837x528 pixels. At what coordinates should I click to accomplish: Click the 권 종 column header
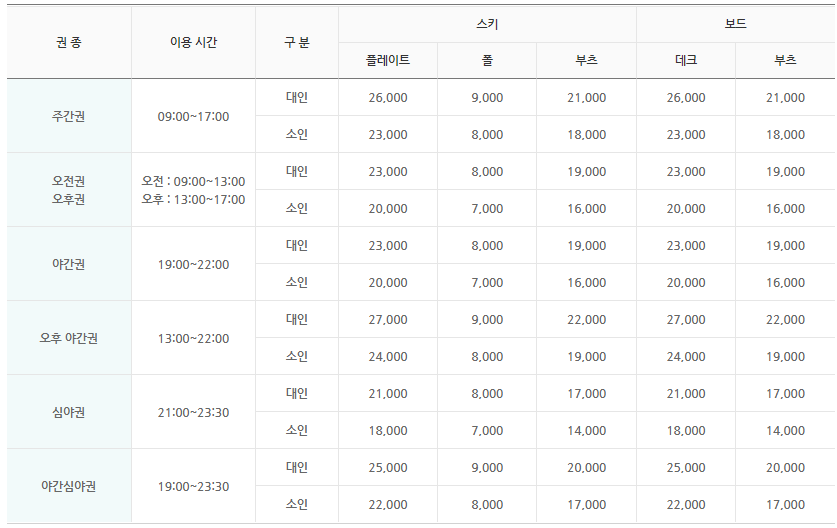tap(69, 42)
